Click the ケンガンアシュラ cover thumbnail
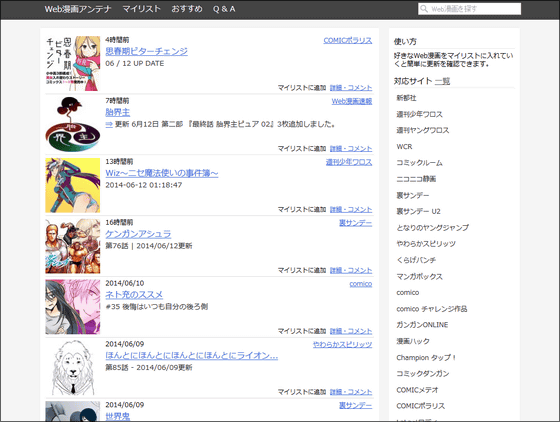The image size is (560, 422). (x=73, y=246)
